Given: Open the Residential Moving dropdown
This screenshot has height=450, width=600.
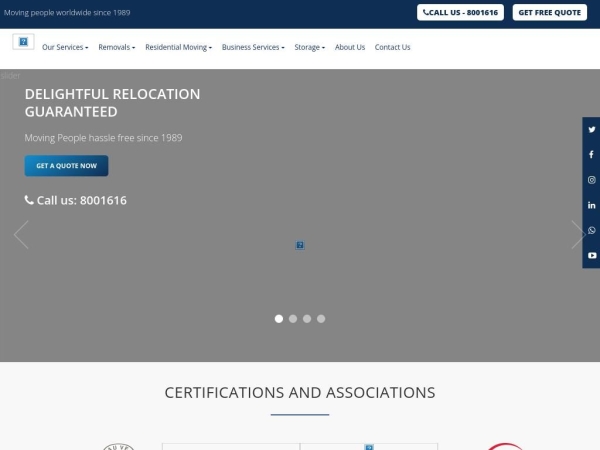Looking at the screenshot, I should click(x=178, y=47).
